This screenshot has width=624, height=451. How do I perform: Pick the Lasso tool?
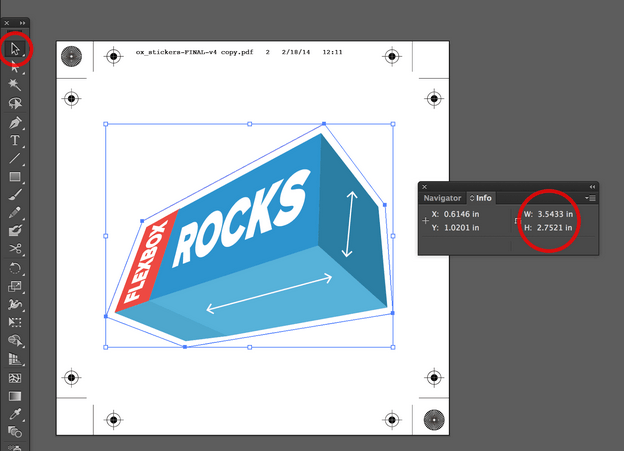click(15, 103)
